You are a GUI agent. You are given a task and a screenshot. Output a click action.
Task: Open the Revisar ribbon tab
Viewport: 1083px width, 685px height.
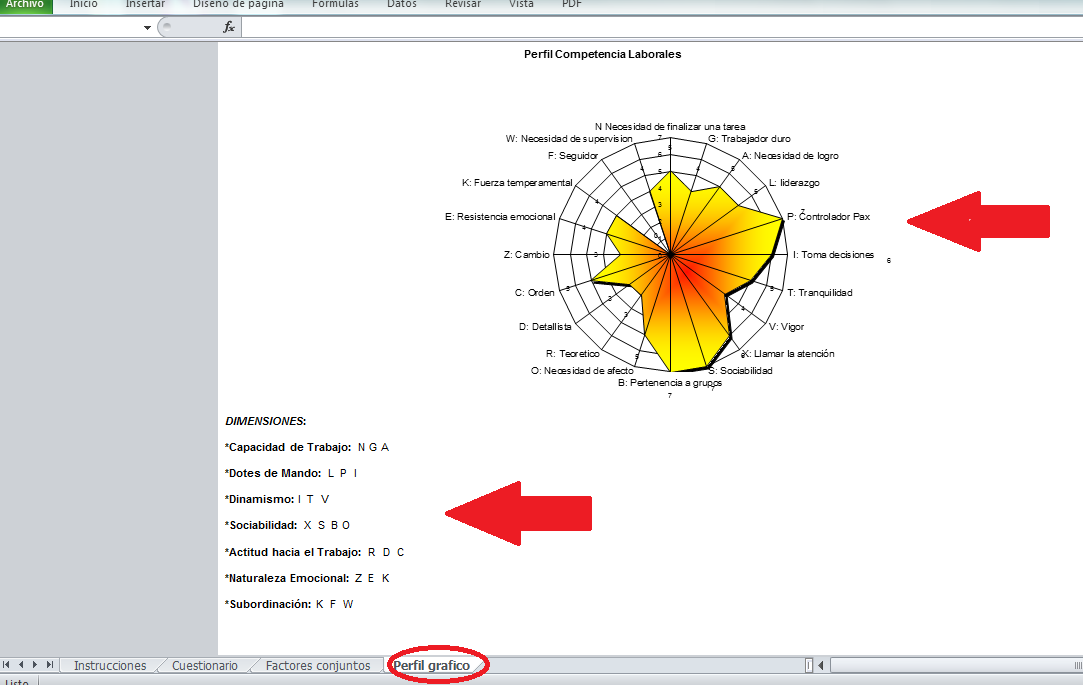point(463,4)
